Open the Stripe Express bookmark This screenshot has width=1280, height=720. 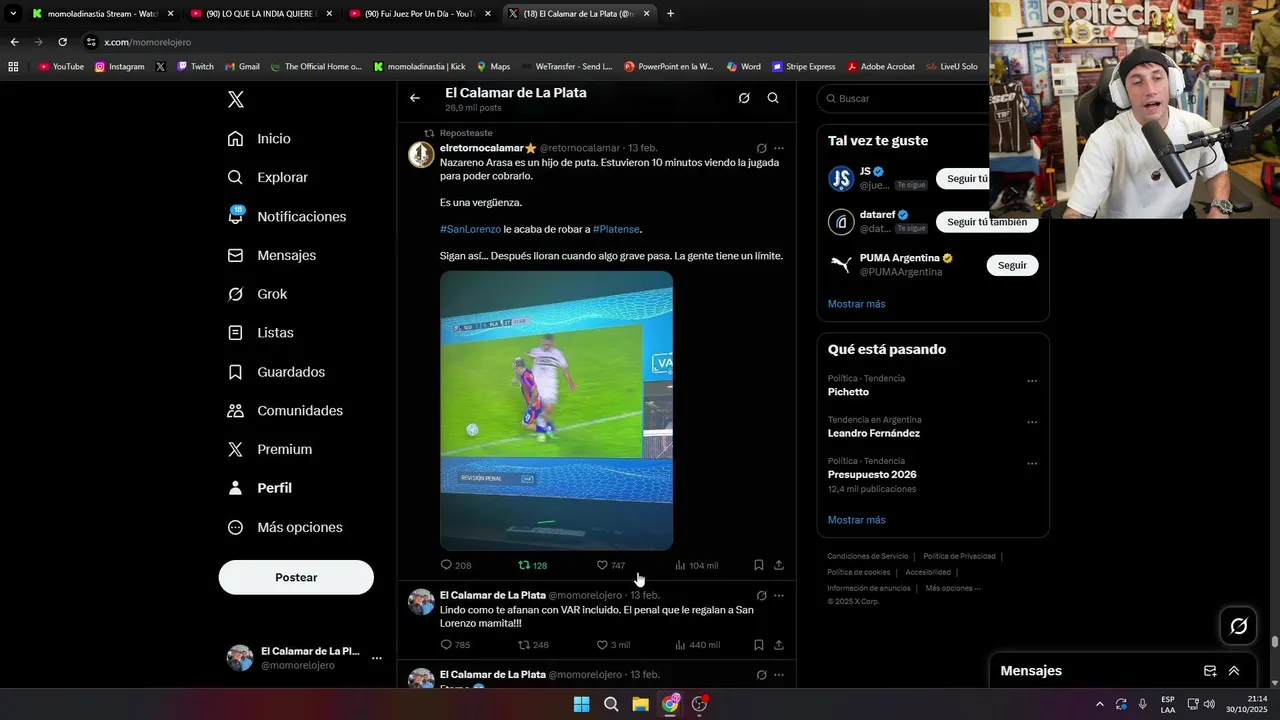click(803, 67)
